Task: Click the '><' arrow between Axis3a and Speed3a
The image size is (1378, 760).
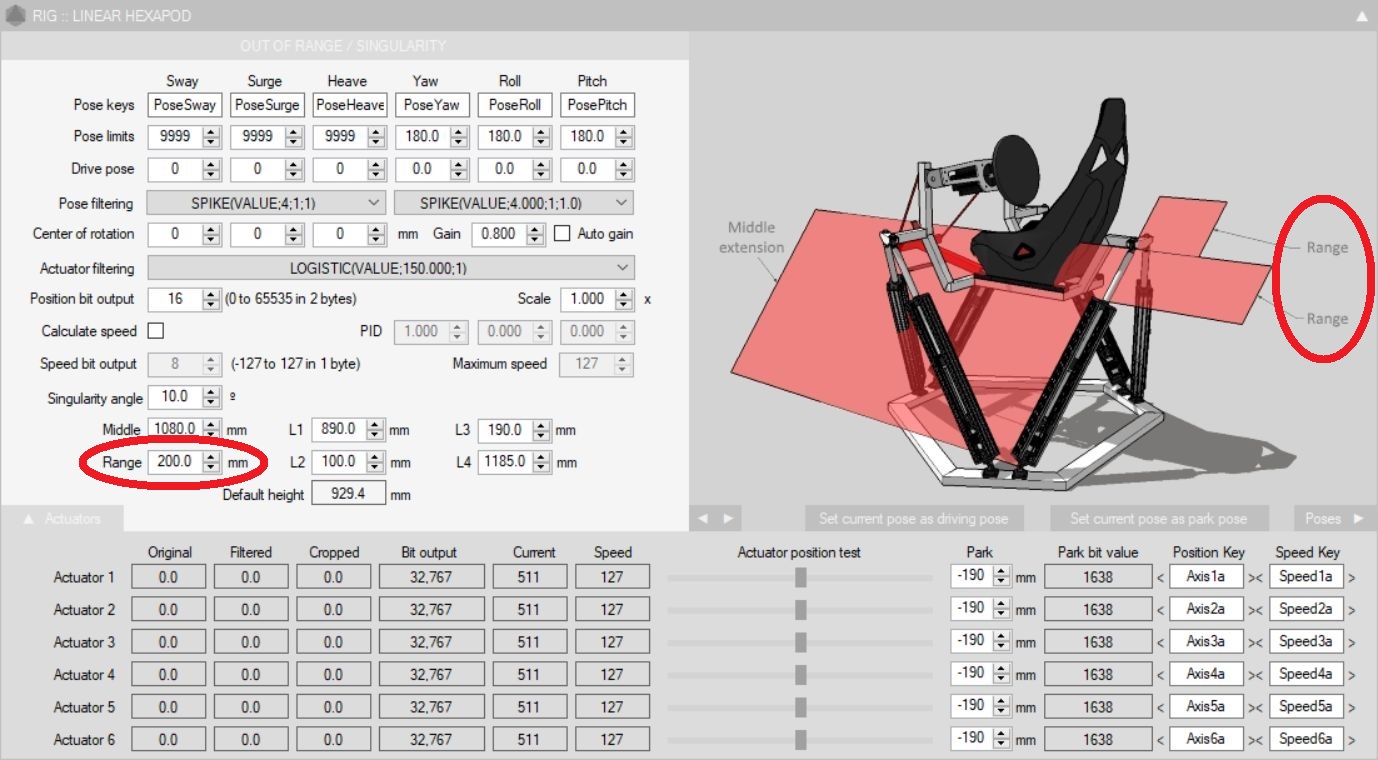Action: (1255, 642)
